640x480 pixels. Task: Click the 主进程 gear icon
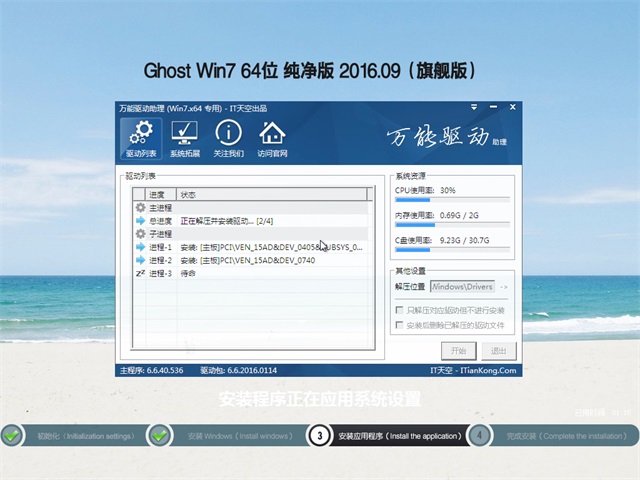[x=140, y=208]
